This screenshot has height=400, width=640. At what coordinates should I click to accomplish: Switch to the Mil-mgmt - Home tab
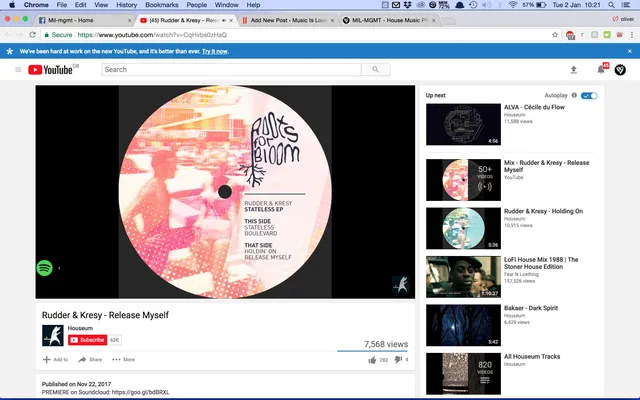click(85, 20)
